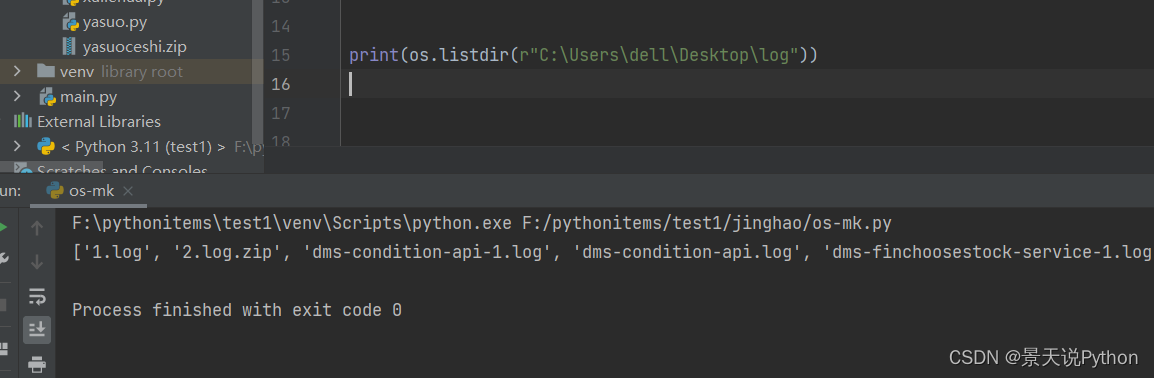Click the Python icon on os-mk tab
Viewport: 1154px width, 378px height.
point(54,191)
